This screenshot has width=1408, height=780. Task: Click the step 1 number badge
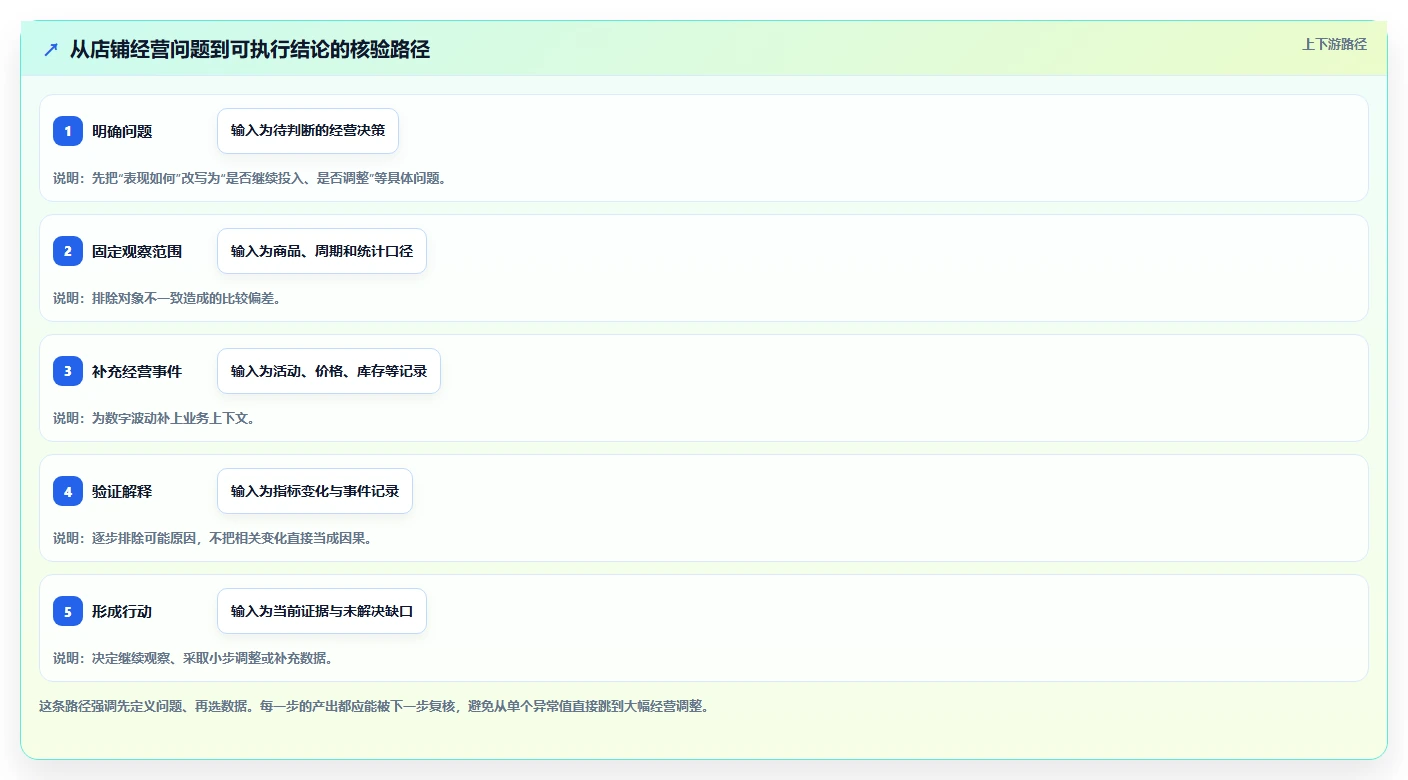pos(68,131)
